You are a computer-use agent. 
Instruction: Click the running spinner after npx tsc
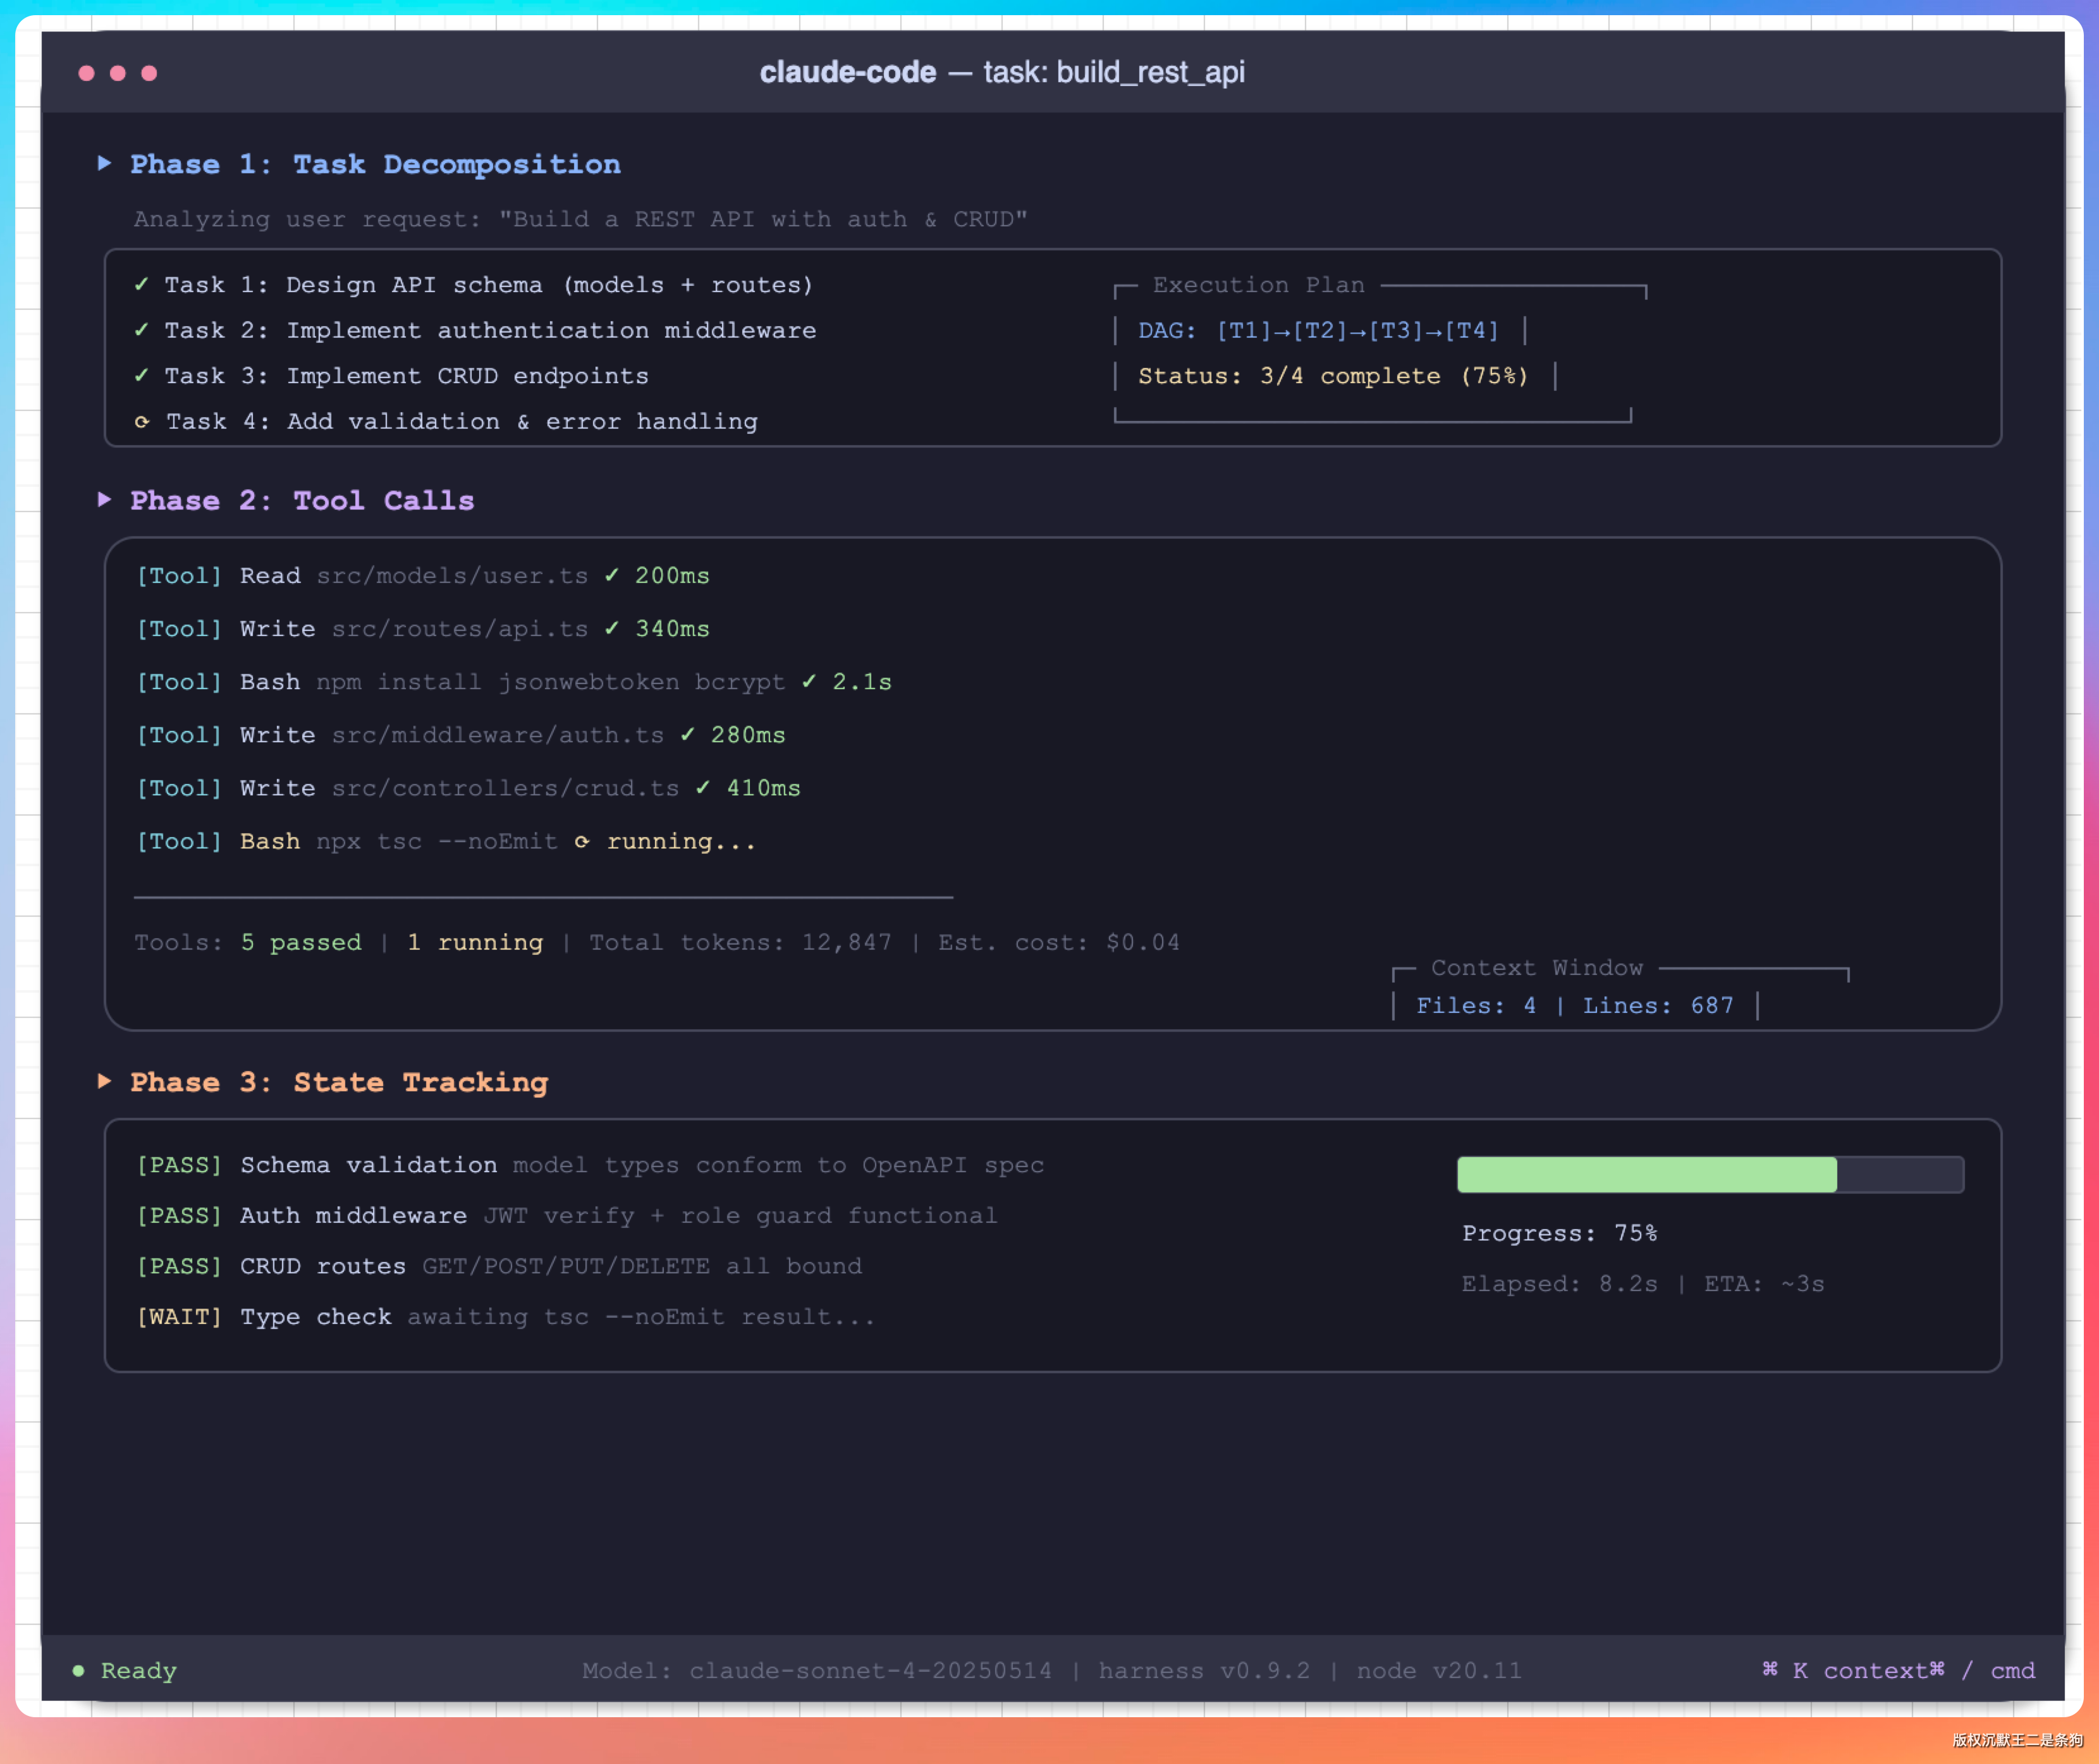tap(582, 842)
